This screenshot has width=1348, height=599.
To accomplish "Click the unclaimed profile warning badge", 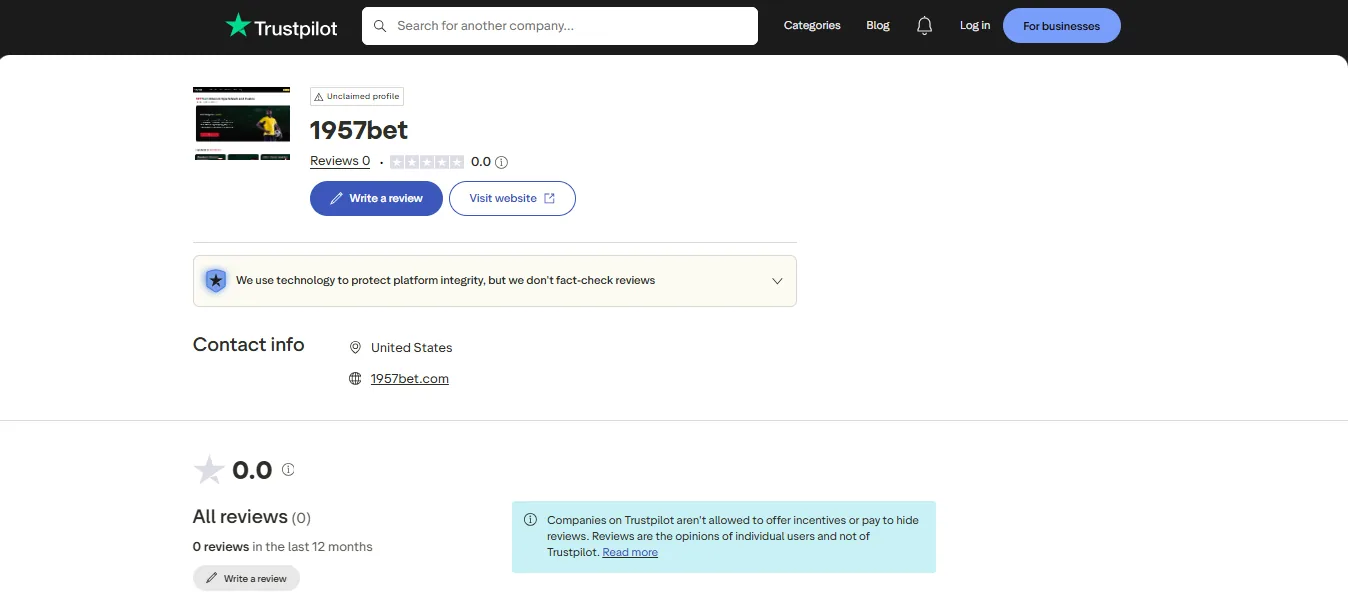I will 357,97.
